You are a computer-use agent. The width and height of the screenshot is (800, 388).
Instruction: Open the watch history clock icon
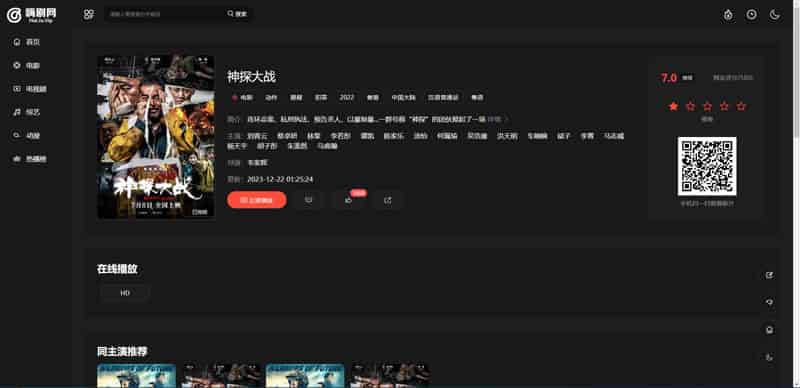[x=752, y=15]
